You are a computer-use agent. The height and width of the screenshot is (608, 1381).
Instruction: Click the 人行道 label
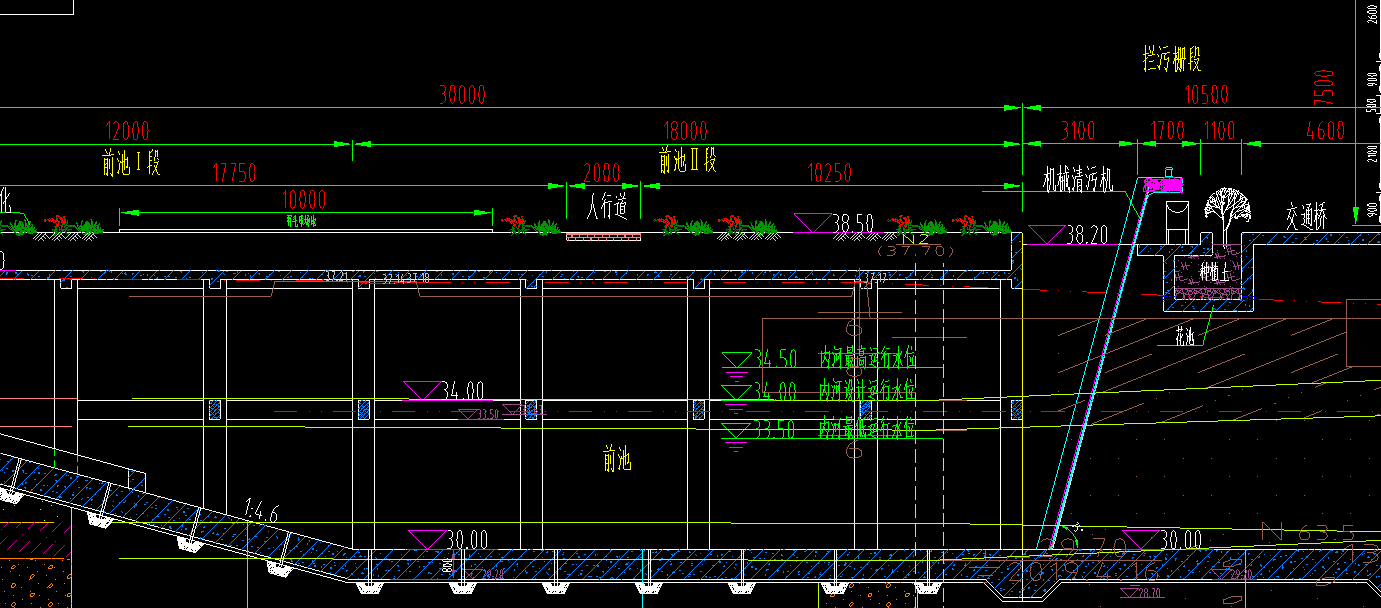point(607,207)
